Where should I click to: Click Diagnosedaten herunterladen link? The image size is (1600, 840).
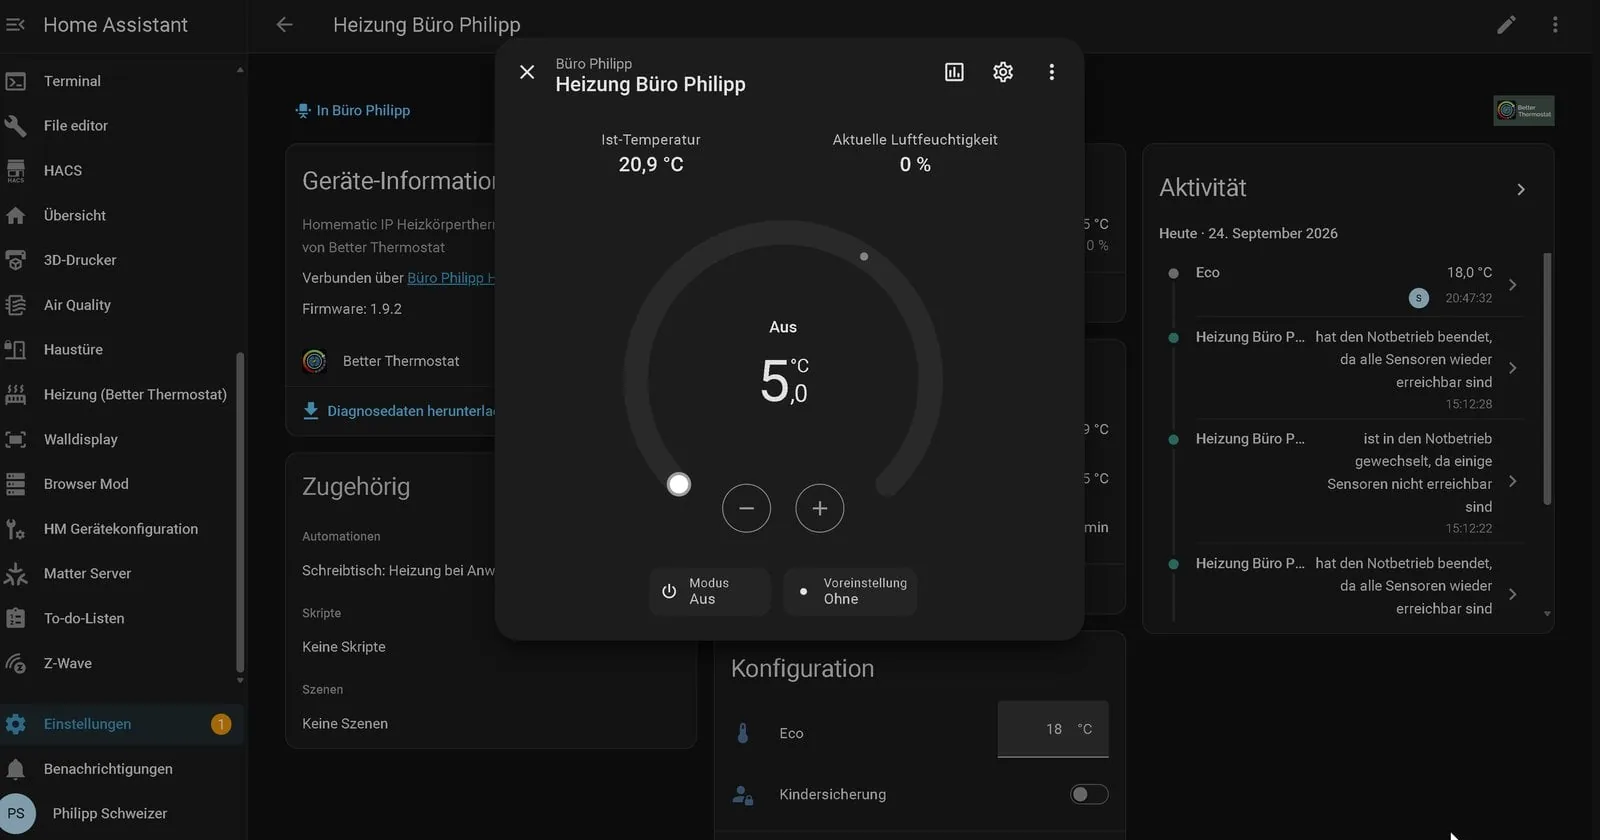tap(399, 411)
